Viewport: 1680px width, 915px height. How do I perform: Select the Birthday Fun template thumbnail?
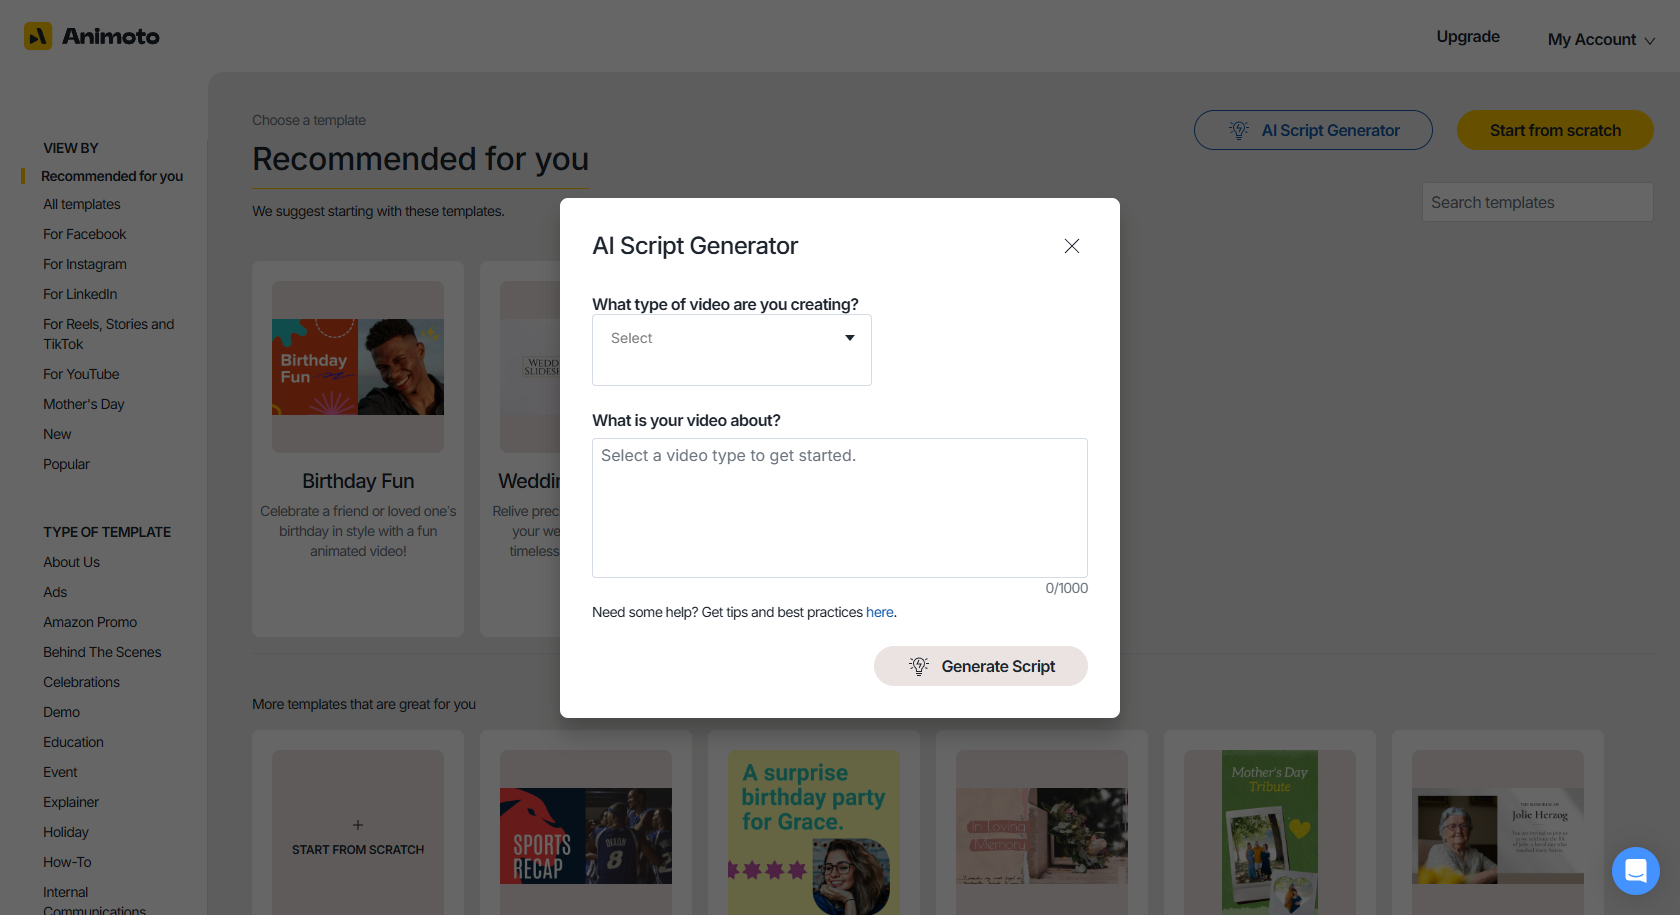point(358,367)
